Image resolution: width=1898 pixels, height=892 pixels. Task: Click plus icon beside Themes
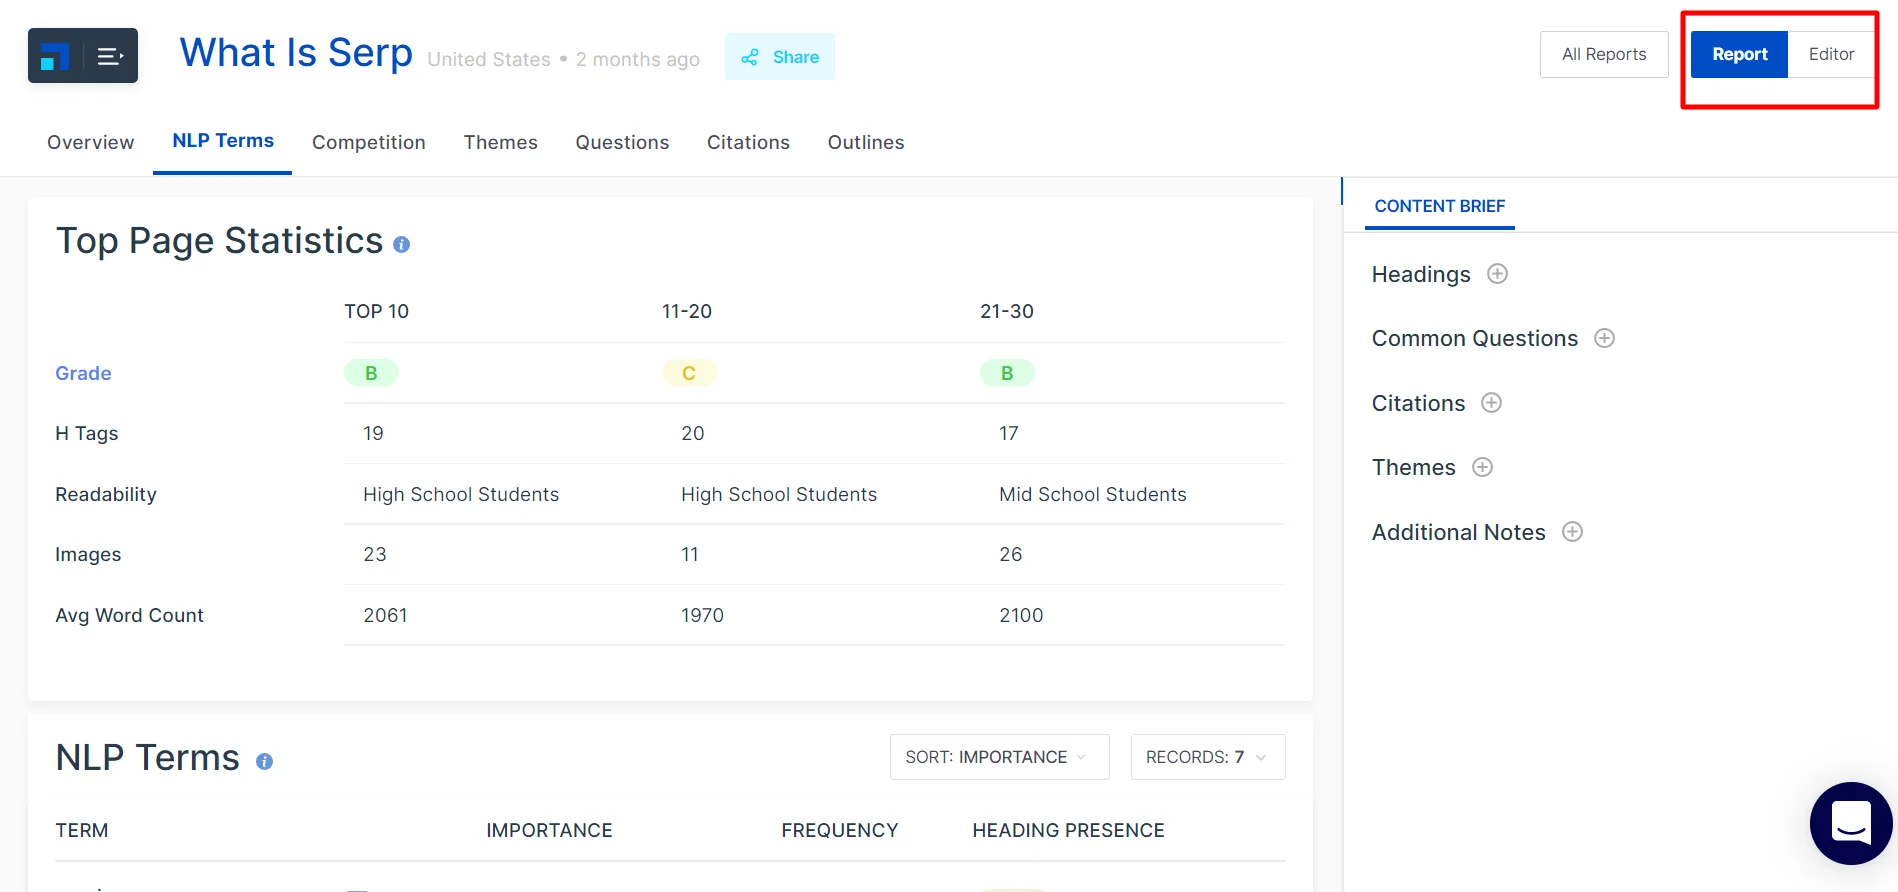[1482, 467]
